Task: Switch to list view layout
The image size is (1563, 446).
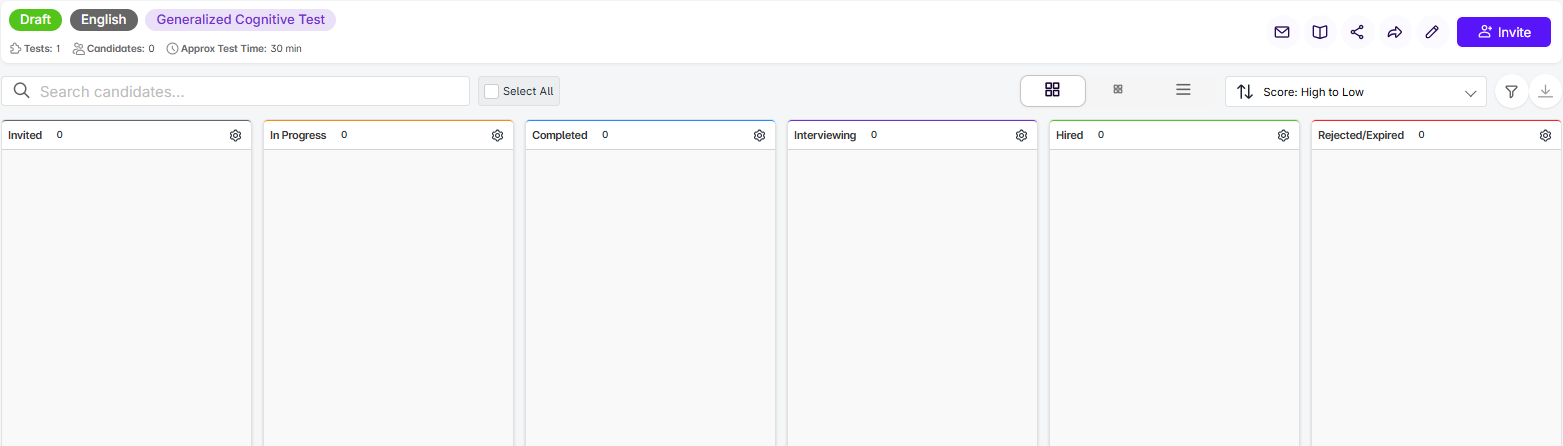Action: [1183, 90]
